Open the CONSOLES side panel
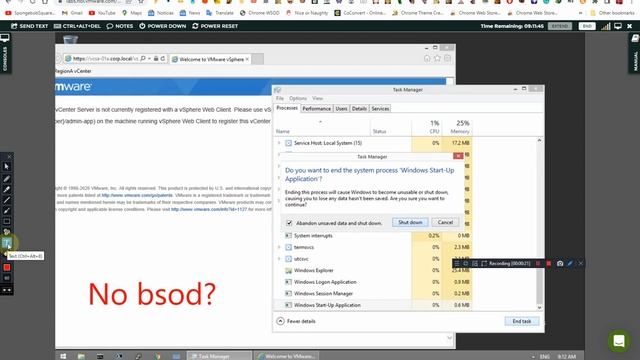Image resolution: width=640 pixels, height=360 pixels. click(5, 53)
